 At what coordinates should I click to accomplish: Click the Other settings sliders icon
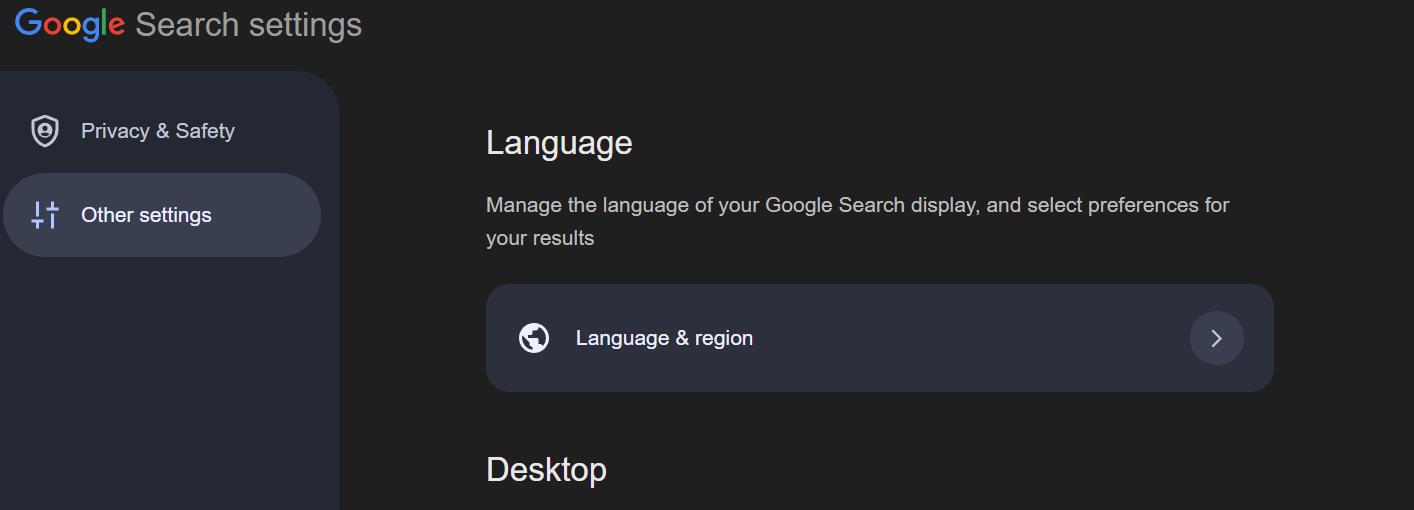coord(45,215)
